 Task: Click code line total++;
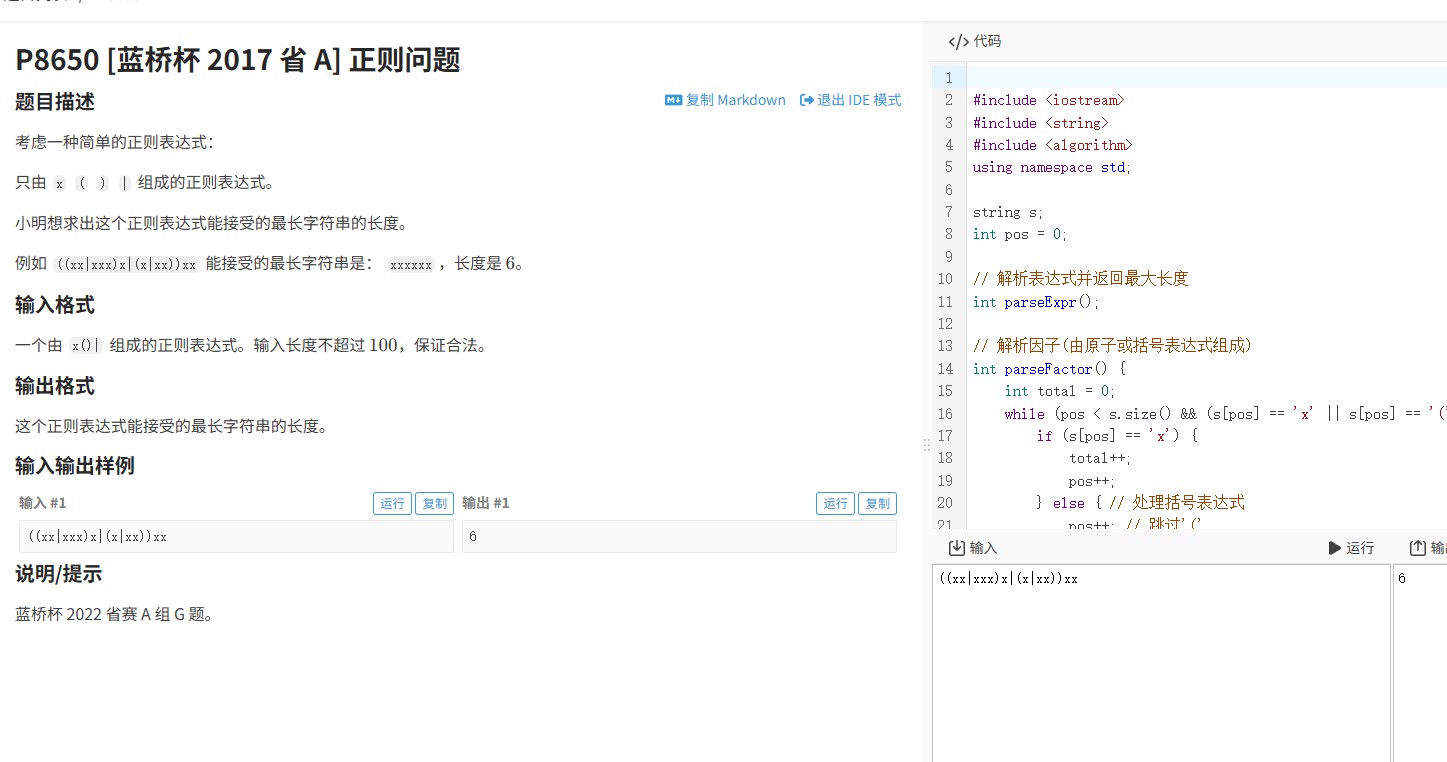pyautogui.click(x=1100, y=458)
